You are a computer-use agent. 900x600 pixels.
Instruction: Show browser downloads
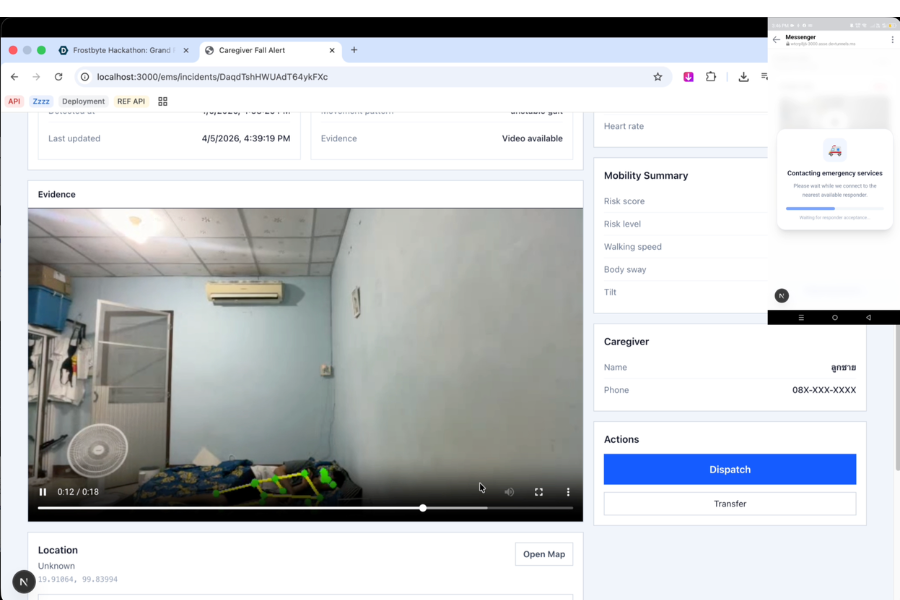click(x=743, y=76)
